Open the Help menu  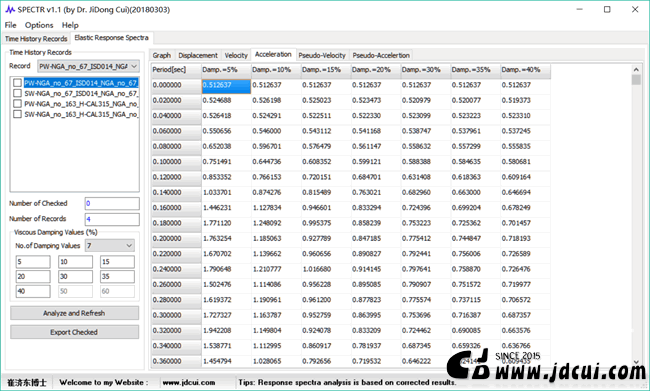point(70,25)
